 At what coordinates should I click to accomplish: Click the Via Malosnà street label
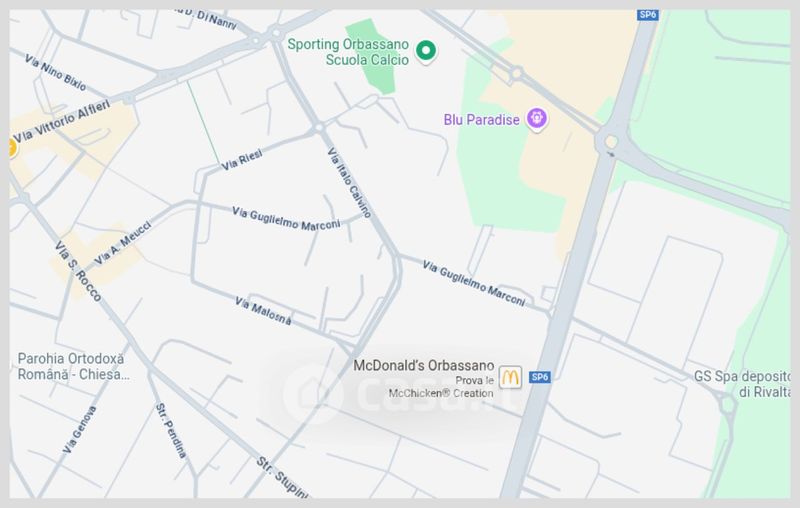click(x=263, y=311)
